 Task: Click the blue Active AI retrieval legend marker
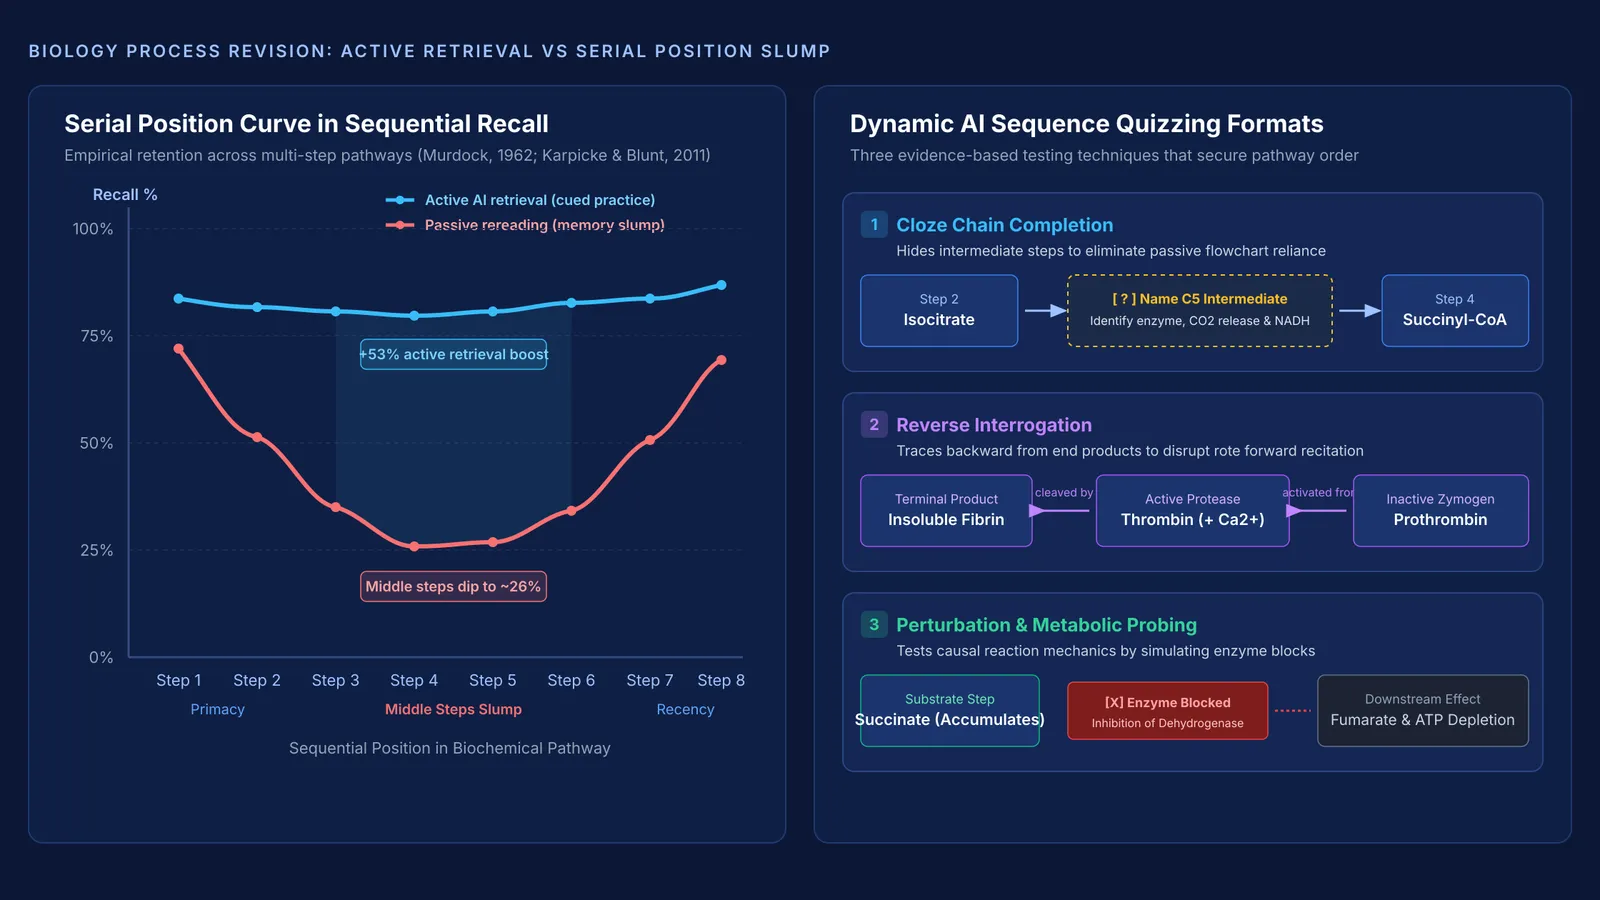[400, 200]
